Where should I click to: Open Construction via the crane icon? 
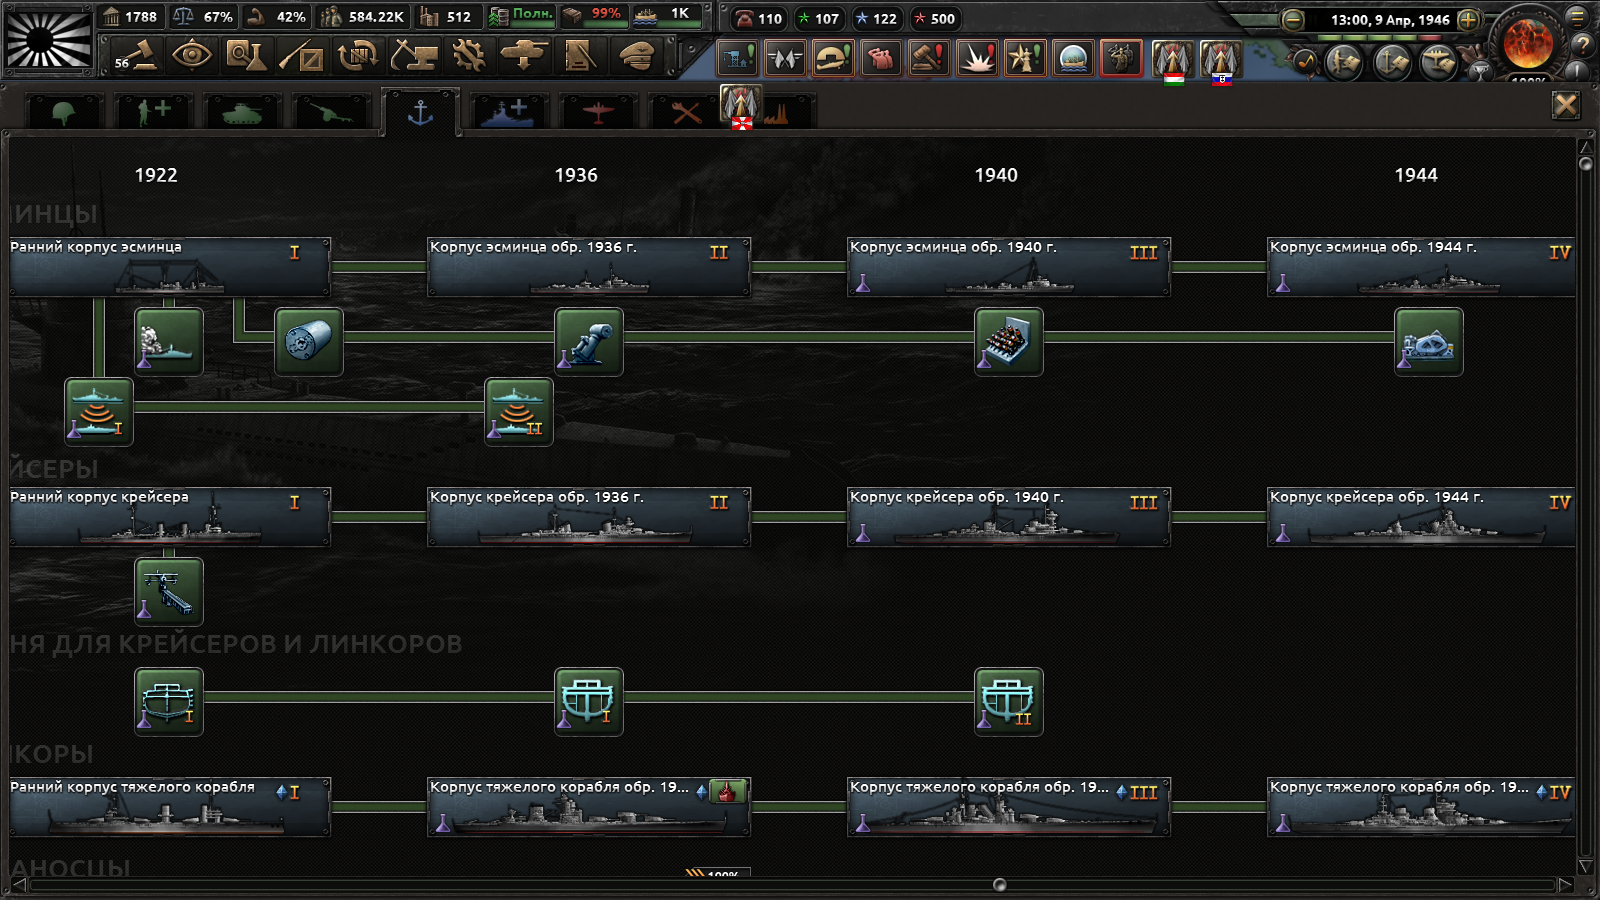tap(413, 55)
